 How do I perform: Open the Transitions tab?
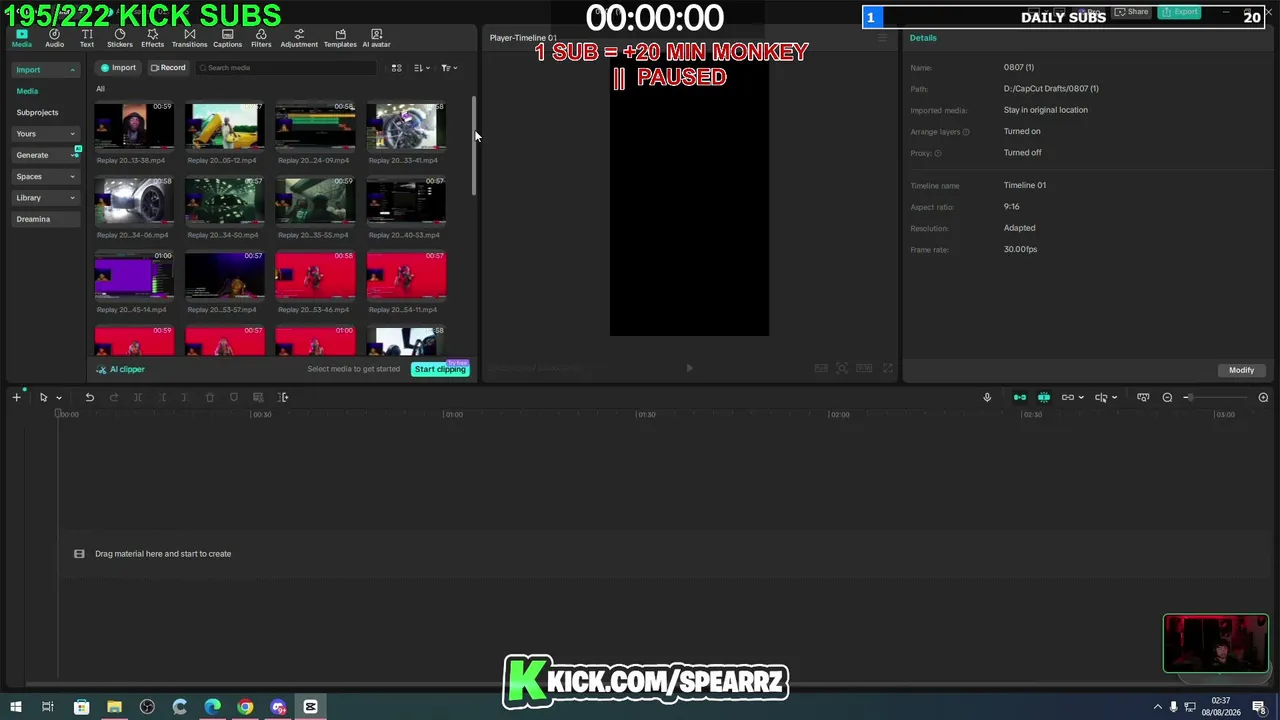click(189, 38)
